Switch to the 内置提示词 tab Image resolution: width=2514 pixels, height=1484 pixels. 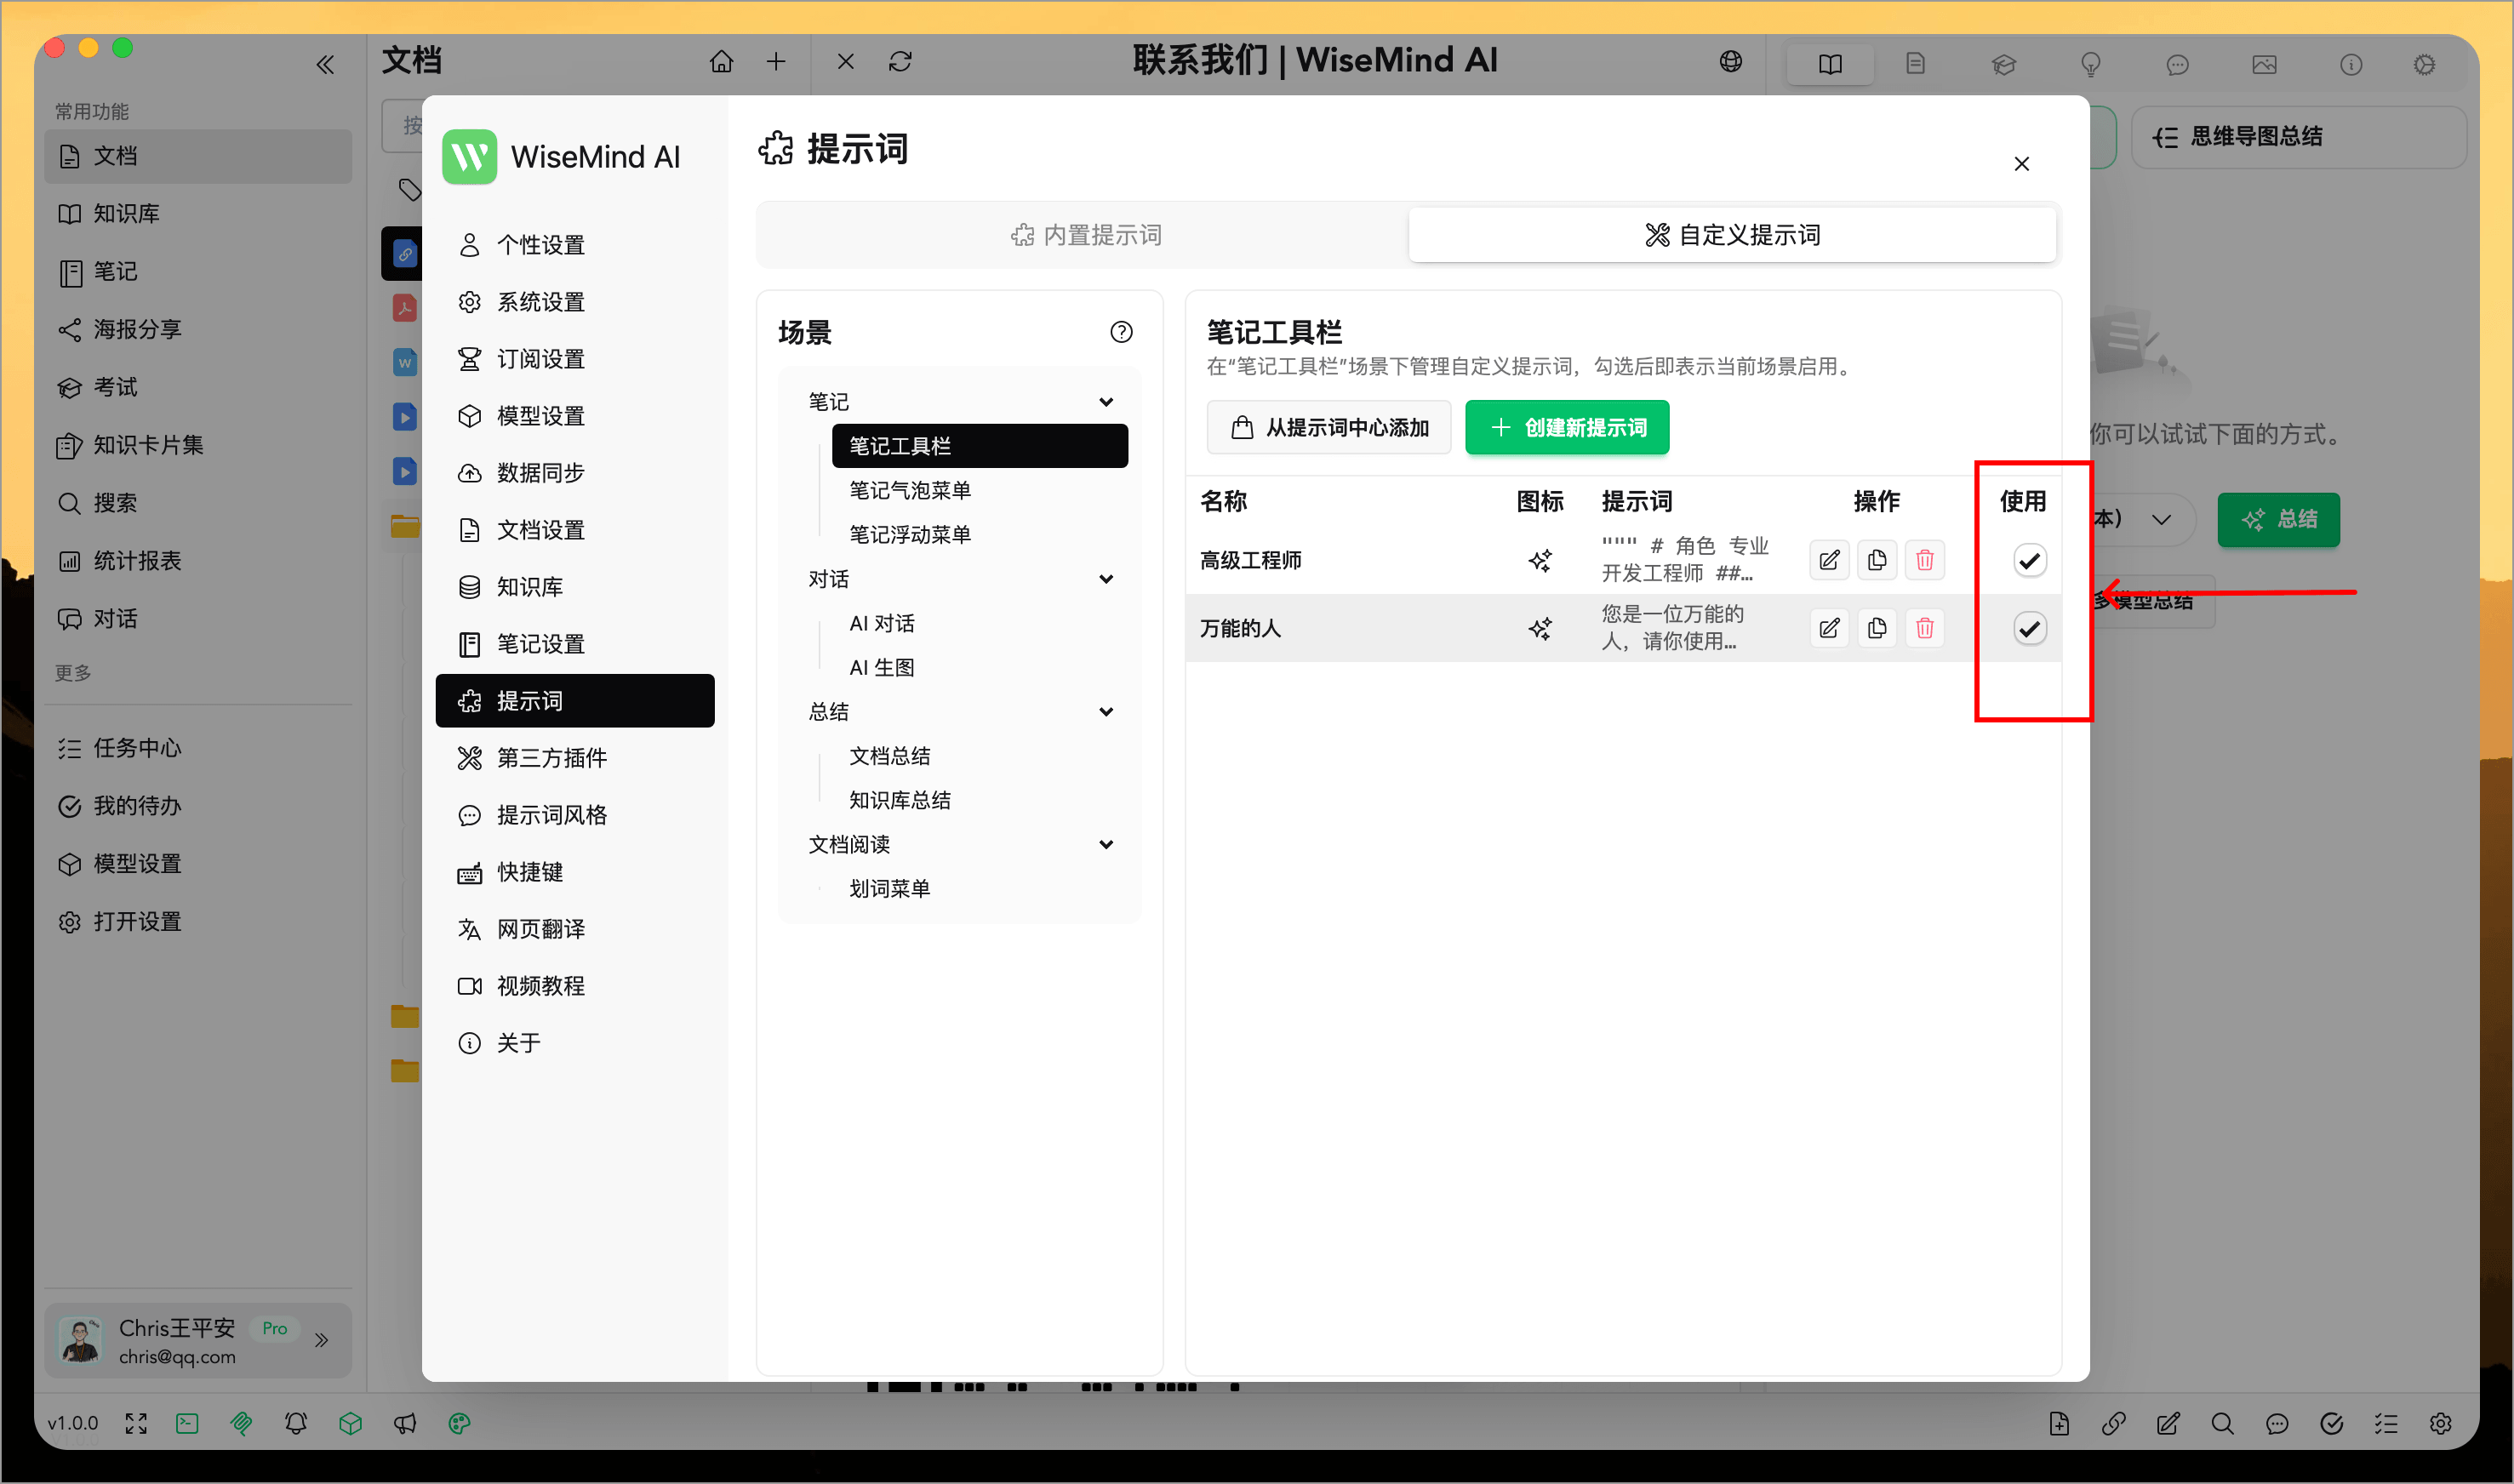1085,234
